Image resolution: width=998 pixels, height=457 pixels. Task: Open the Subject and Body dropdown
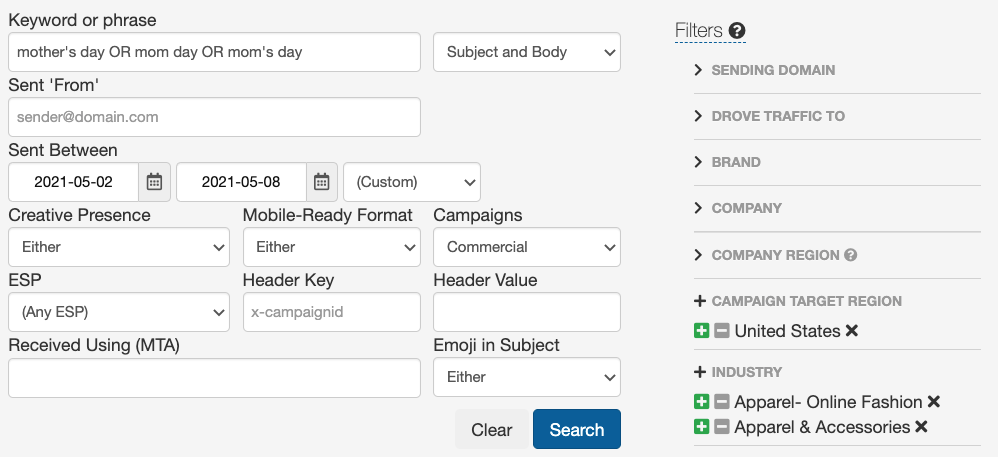(x=526, y=52)
